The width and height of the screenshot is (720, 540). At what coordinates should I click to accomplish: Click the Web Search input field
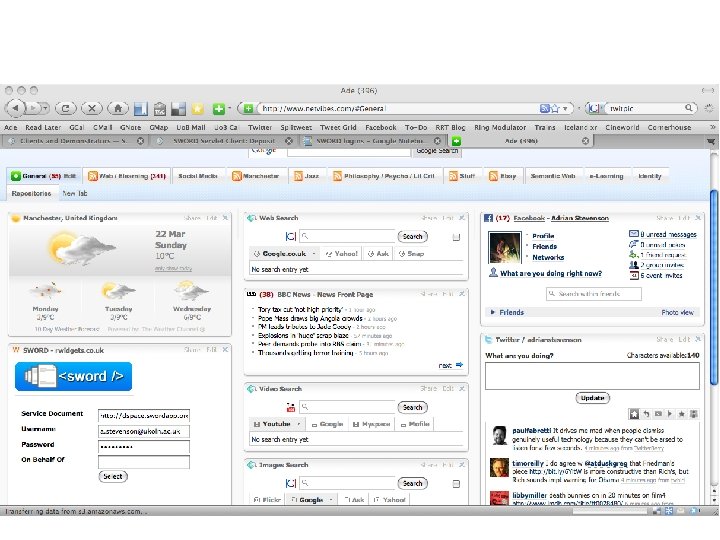[x=347, y=236]
